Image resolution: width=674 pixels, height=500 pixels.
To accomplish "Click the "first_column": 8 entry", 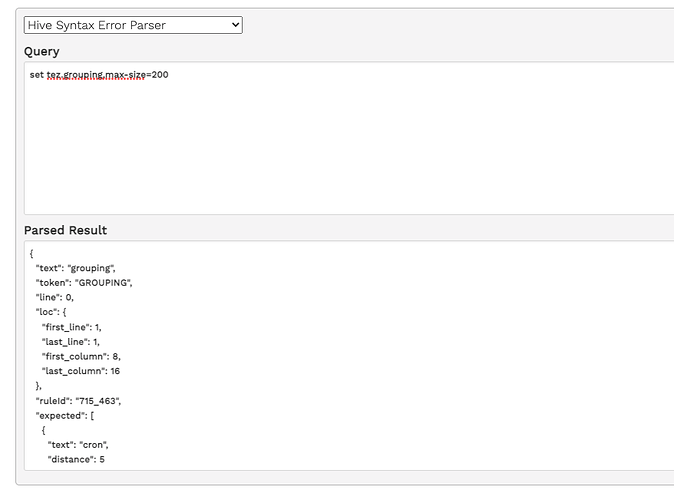I will click(x=81, y=357).
